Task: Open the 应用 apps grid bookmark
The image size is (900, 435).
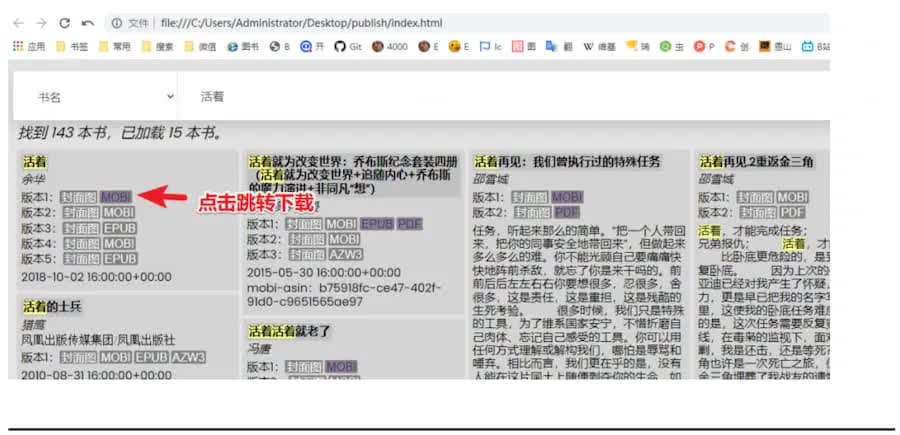Action: (x=29, y=46)
